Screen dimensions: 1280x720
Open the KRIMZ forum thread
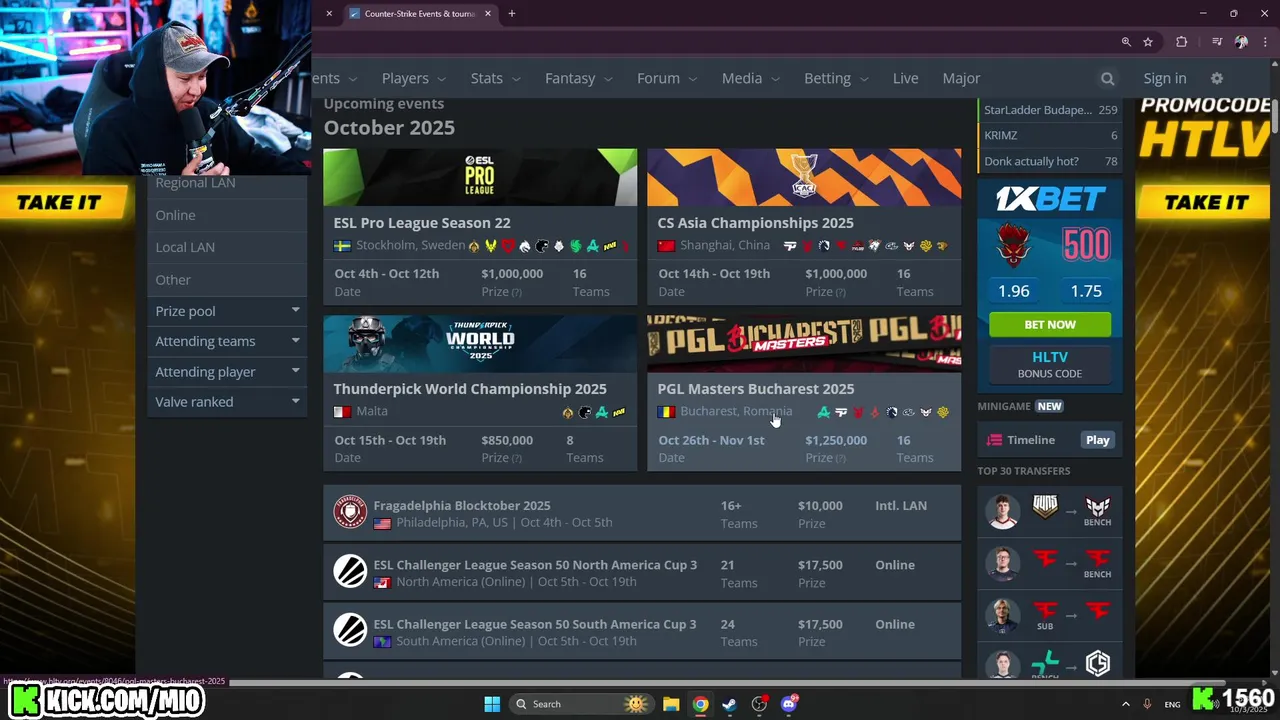[x=1050, y=135]
